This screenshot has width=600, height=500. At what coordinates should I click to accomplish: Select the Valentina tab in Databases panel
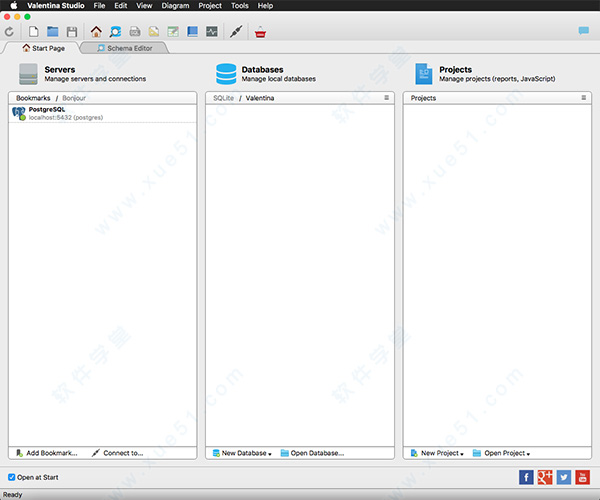(x=260, y=98)
